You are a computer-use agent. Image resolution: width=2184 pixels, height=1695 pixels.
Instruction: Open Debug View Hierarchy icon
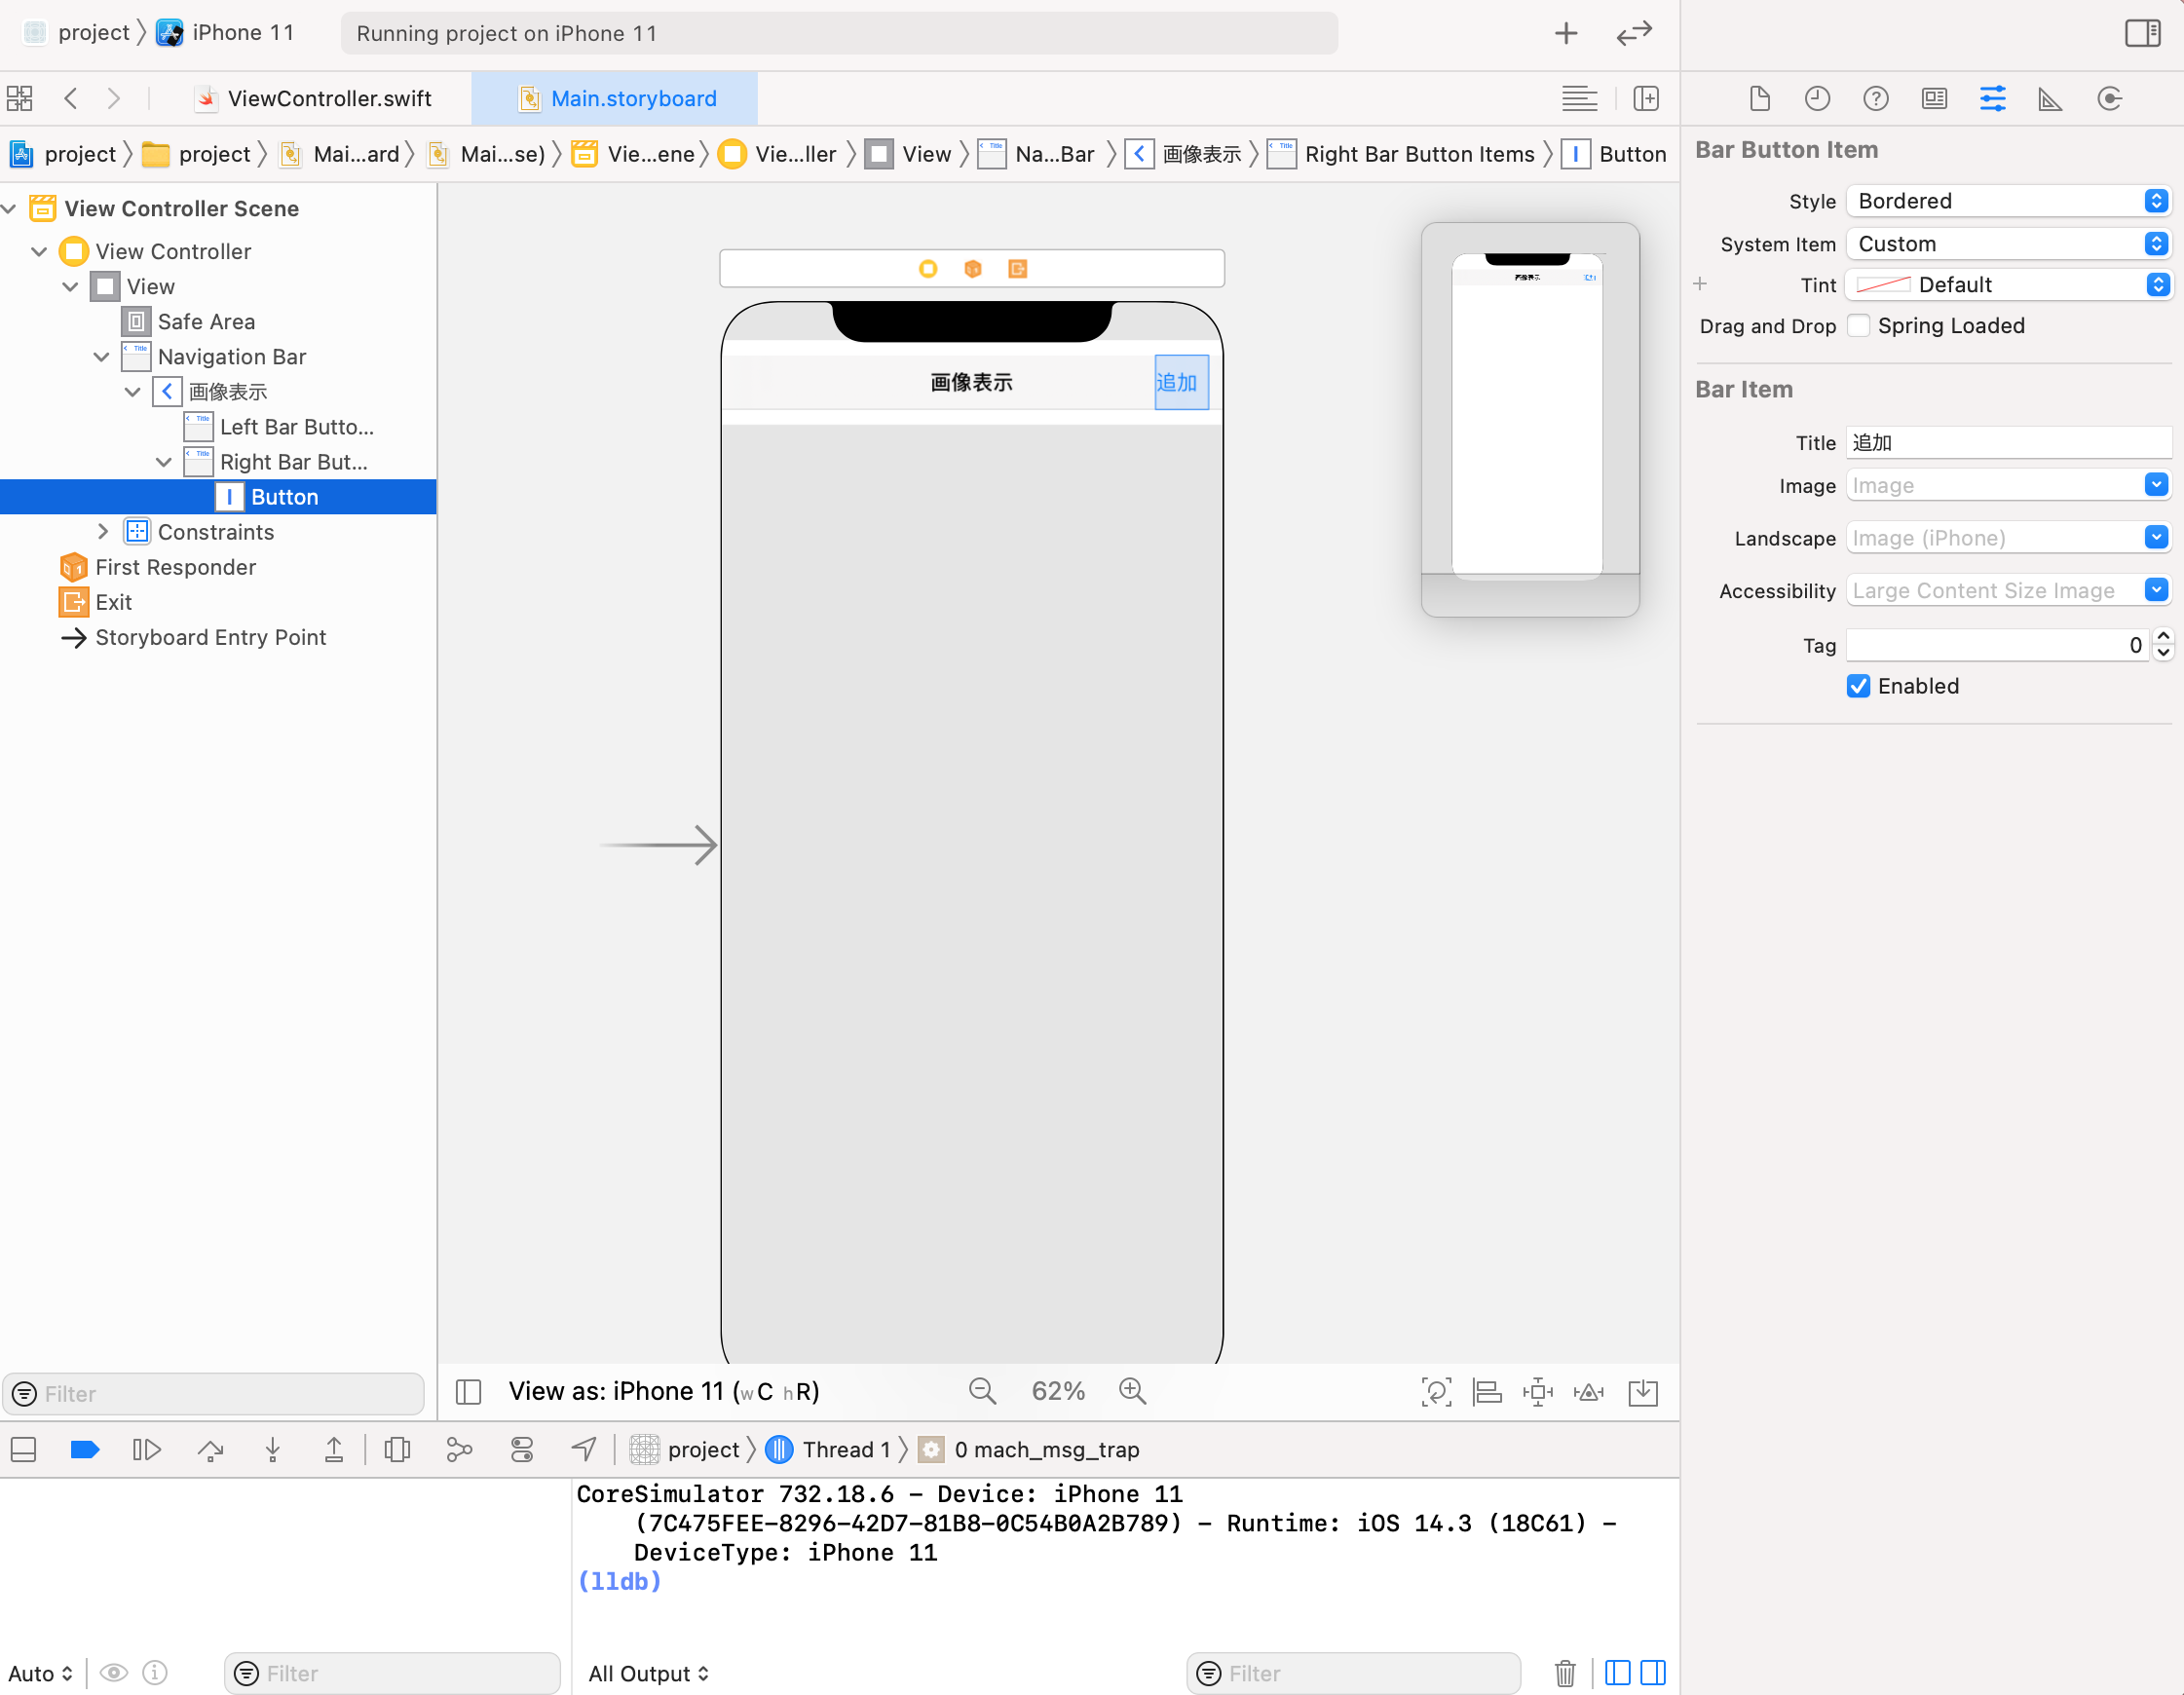397,1450
